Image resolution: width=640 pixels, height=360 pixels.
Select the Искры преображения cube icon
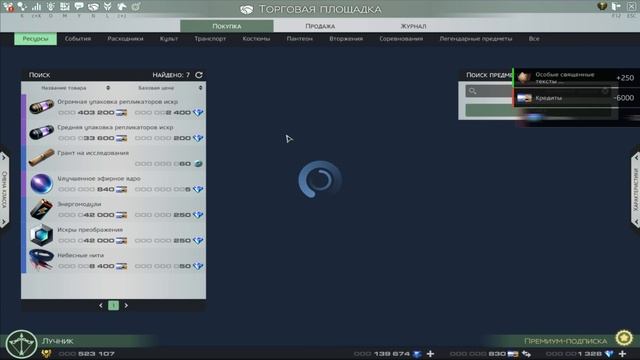click(41, 235)
